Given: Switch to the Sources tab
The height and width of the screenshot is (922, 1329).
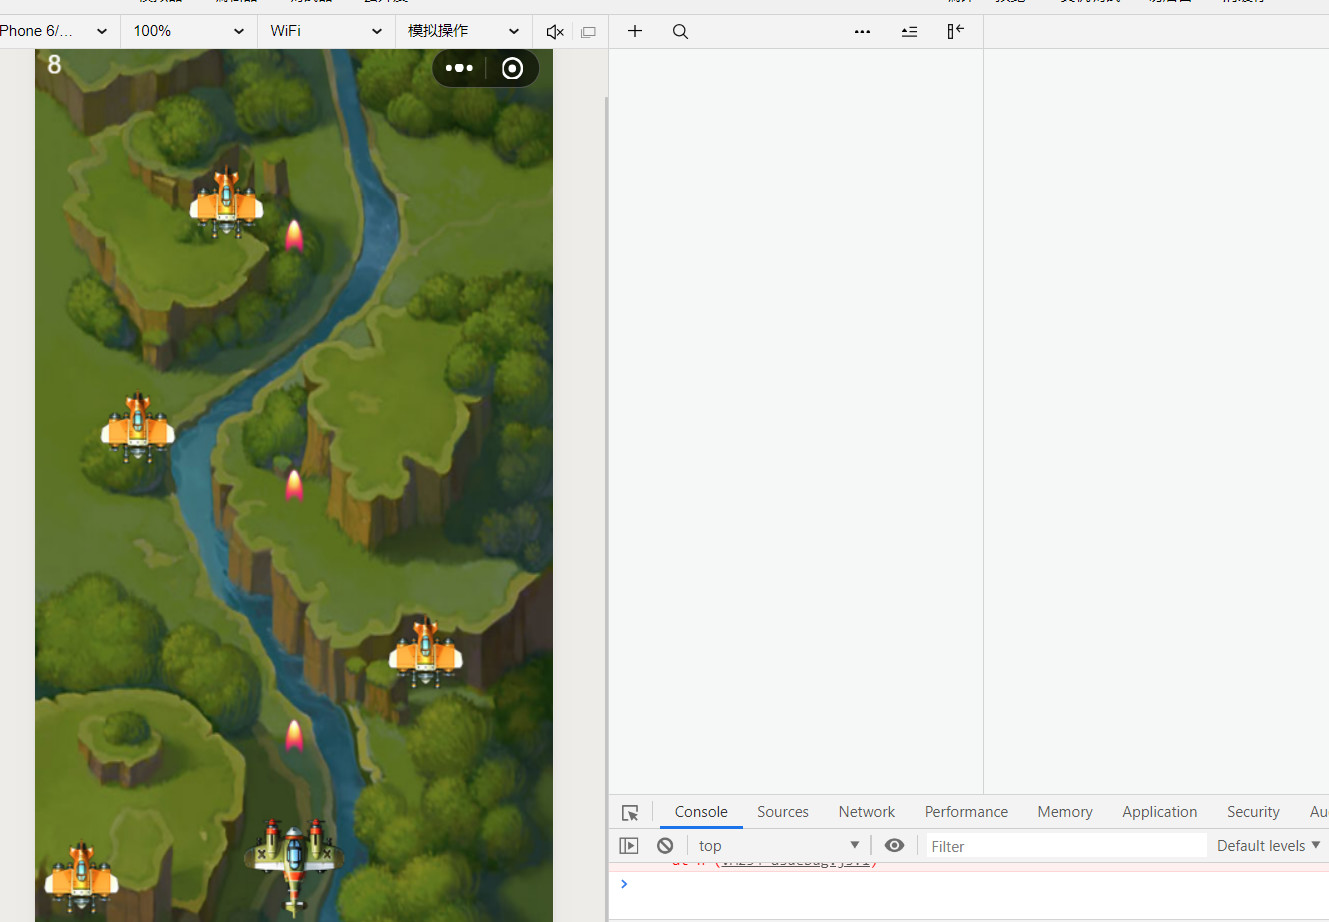Looking at the screenshot, I should pos(783,812).
